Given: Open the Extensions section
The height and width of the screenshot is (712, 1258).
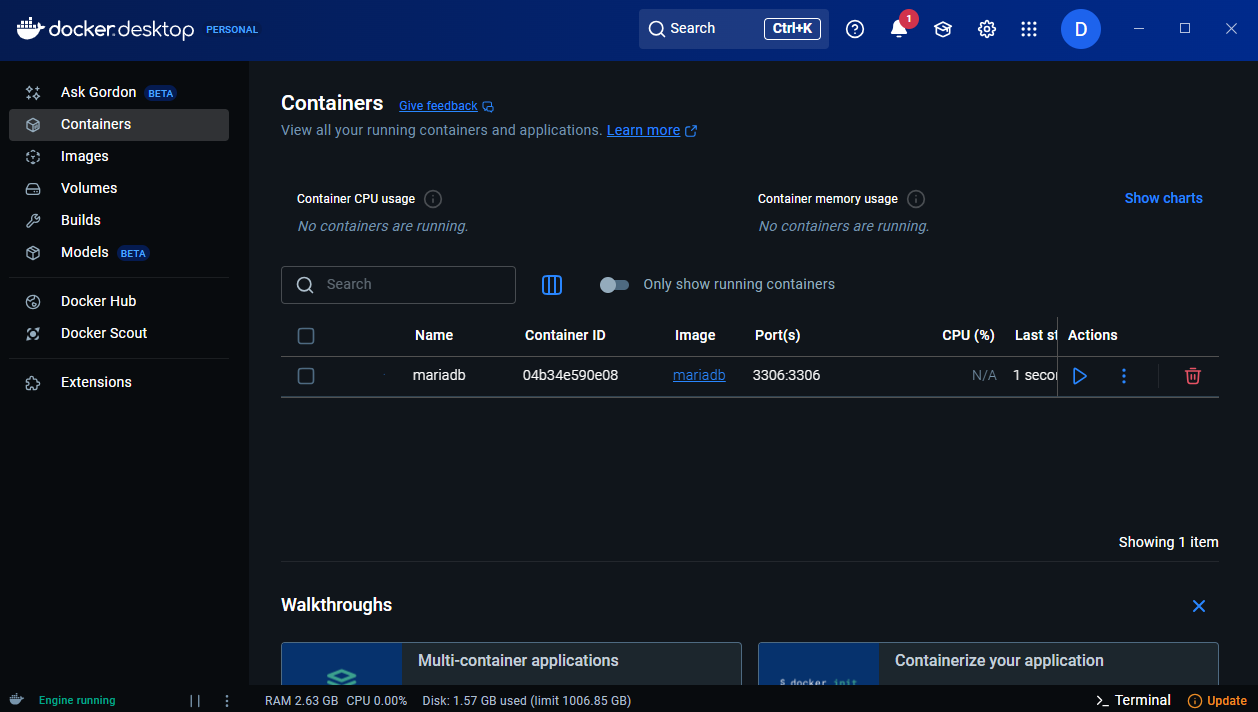Looking at the screenshot, I should click(119, 382).
